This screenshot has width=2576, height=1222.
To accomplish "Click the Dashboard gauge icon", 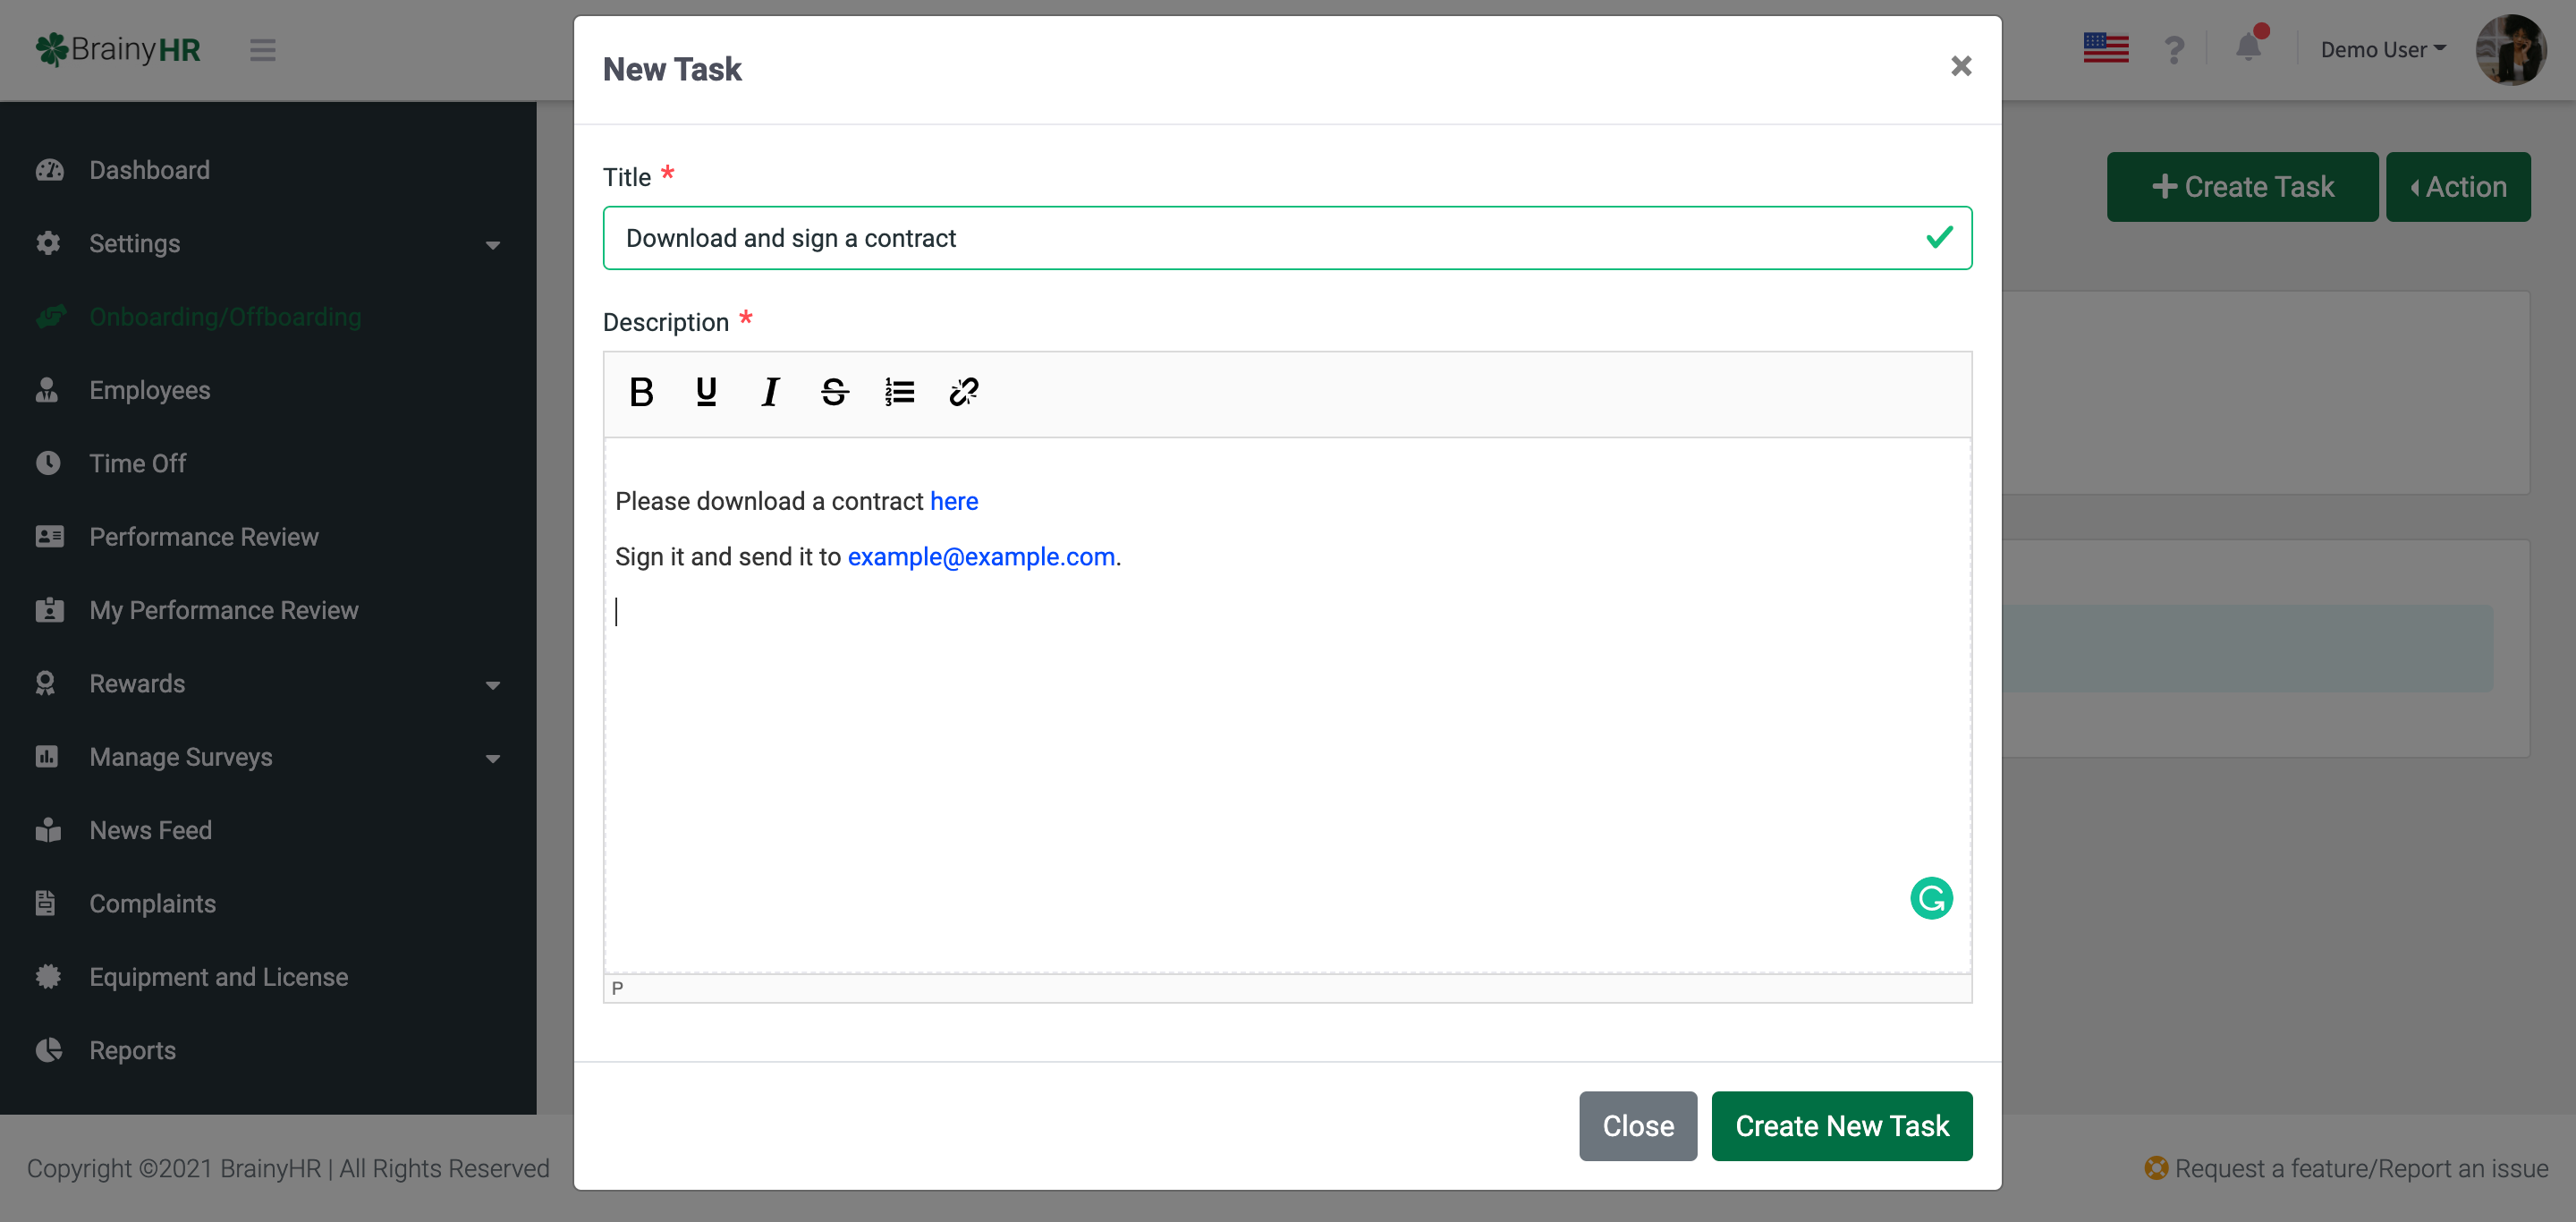I will pos(49,170).
